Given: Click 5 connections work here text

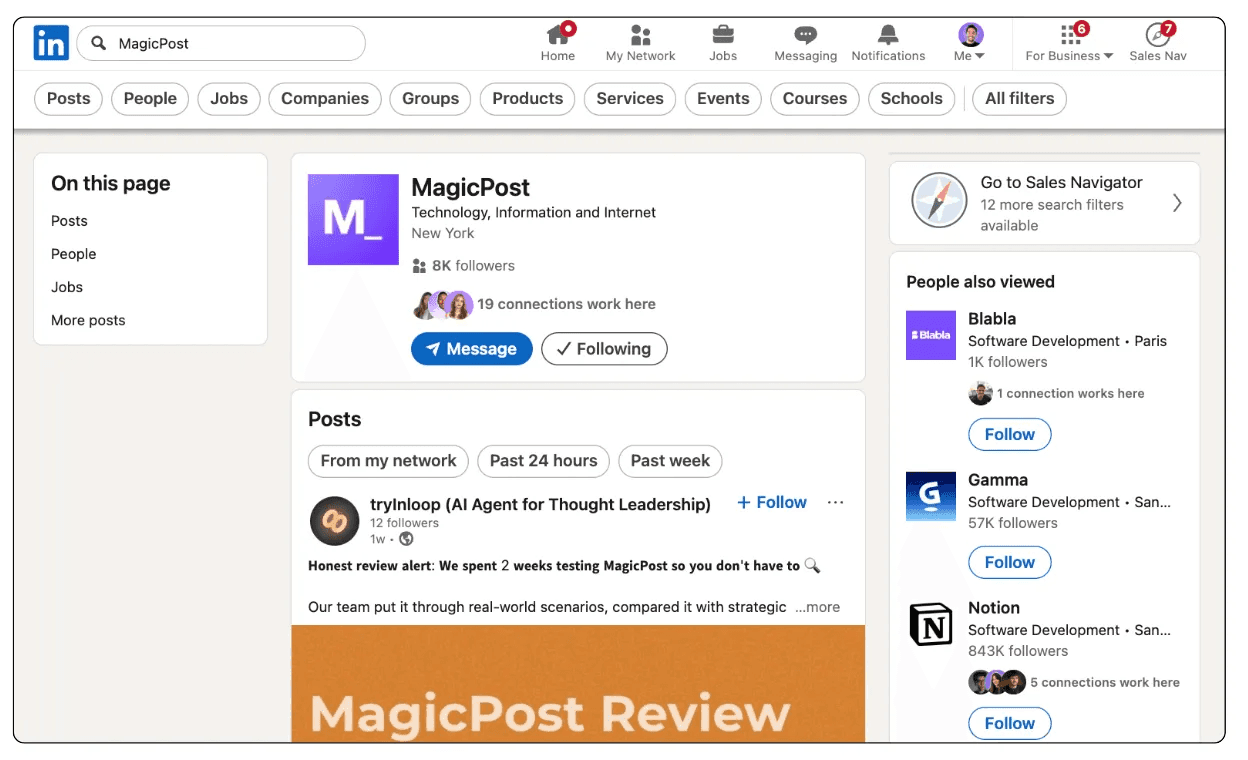Looking at the screenshot, I should click(x=1105, y=683).
